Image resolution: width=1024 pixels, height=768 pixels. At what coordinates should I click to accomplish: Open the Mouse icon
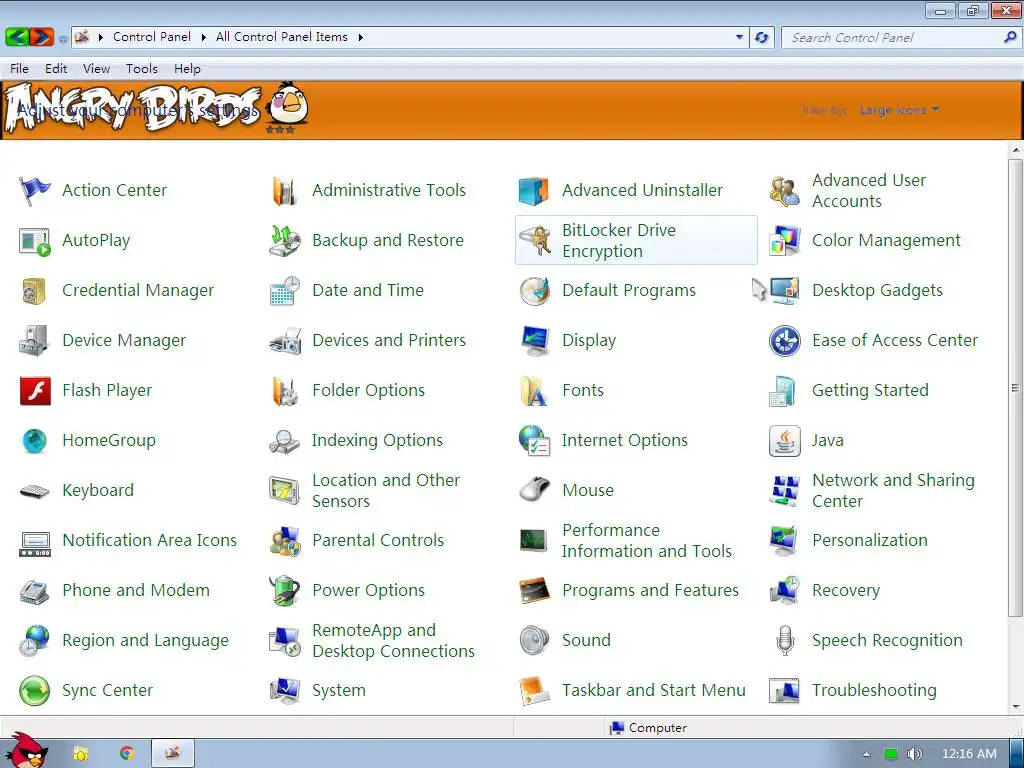[534, 490]
